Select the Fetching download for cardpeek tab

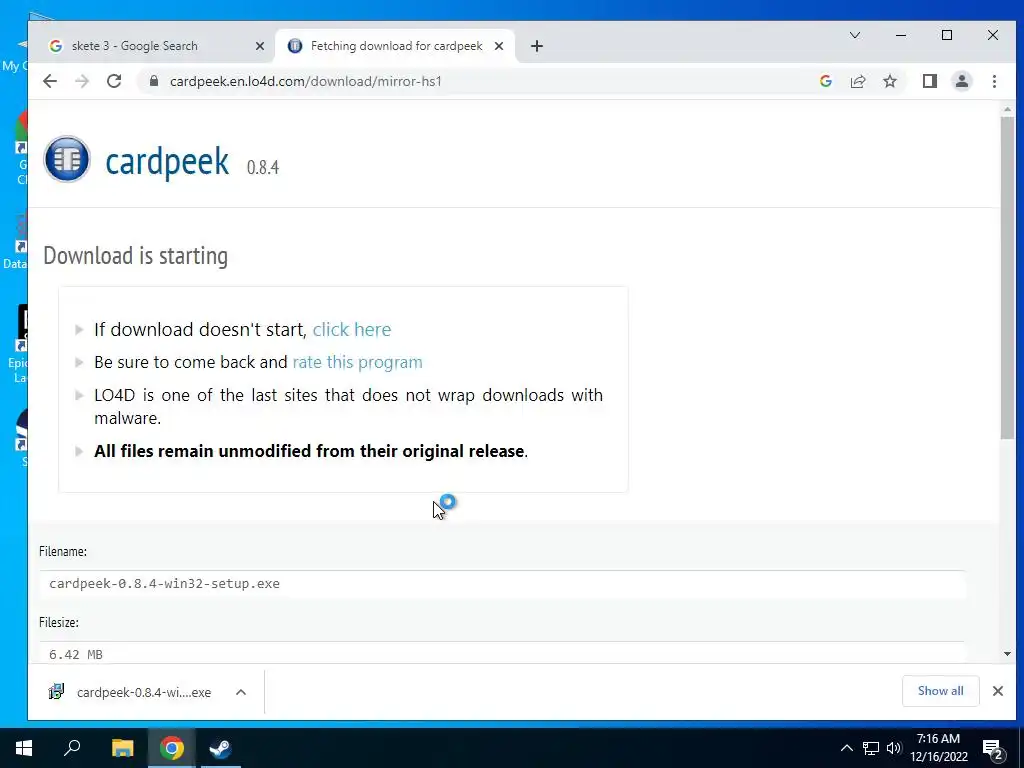pos(395,46)
